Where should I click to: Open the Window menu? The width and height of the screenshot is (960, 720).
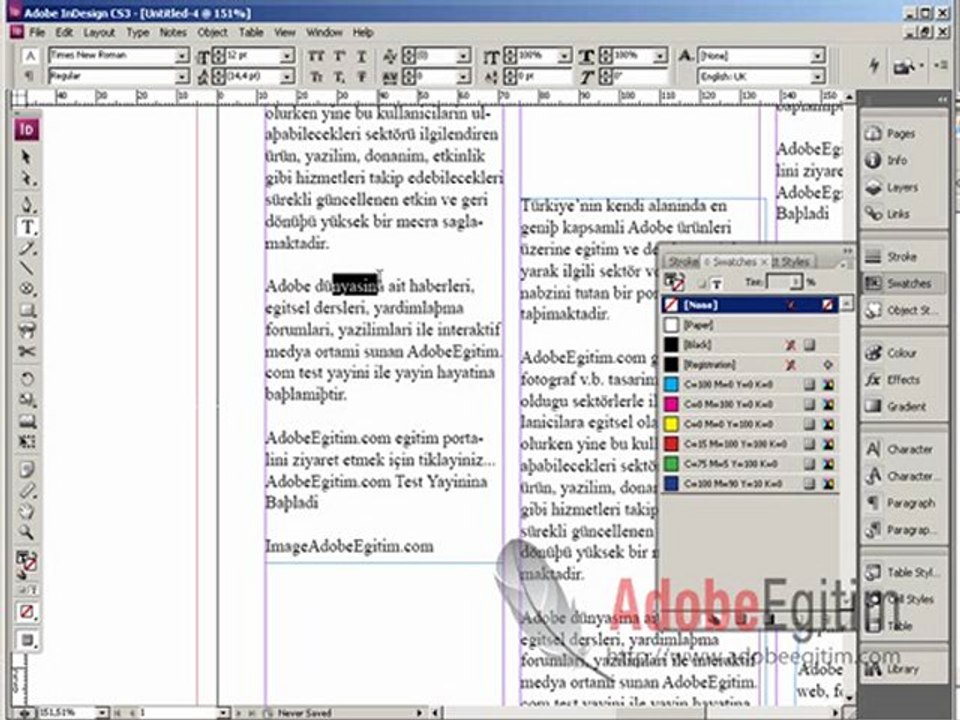coord(324,32)
